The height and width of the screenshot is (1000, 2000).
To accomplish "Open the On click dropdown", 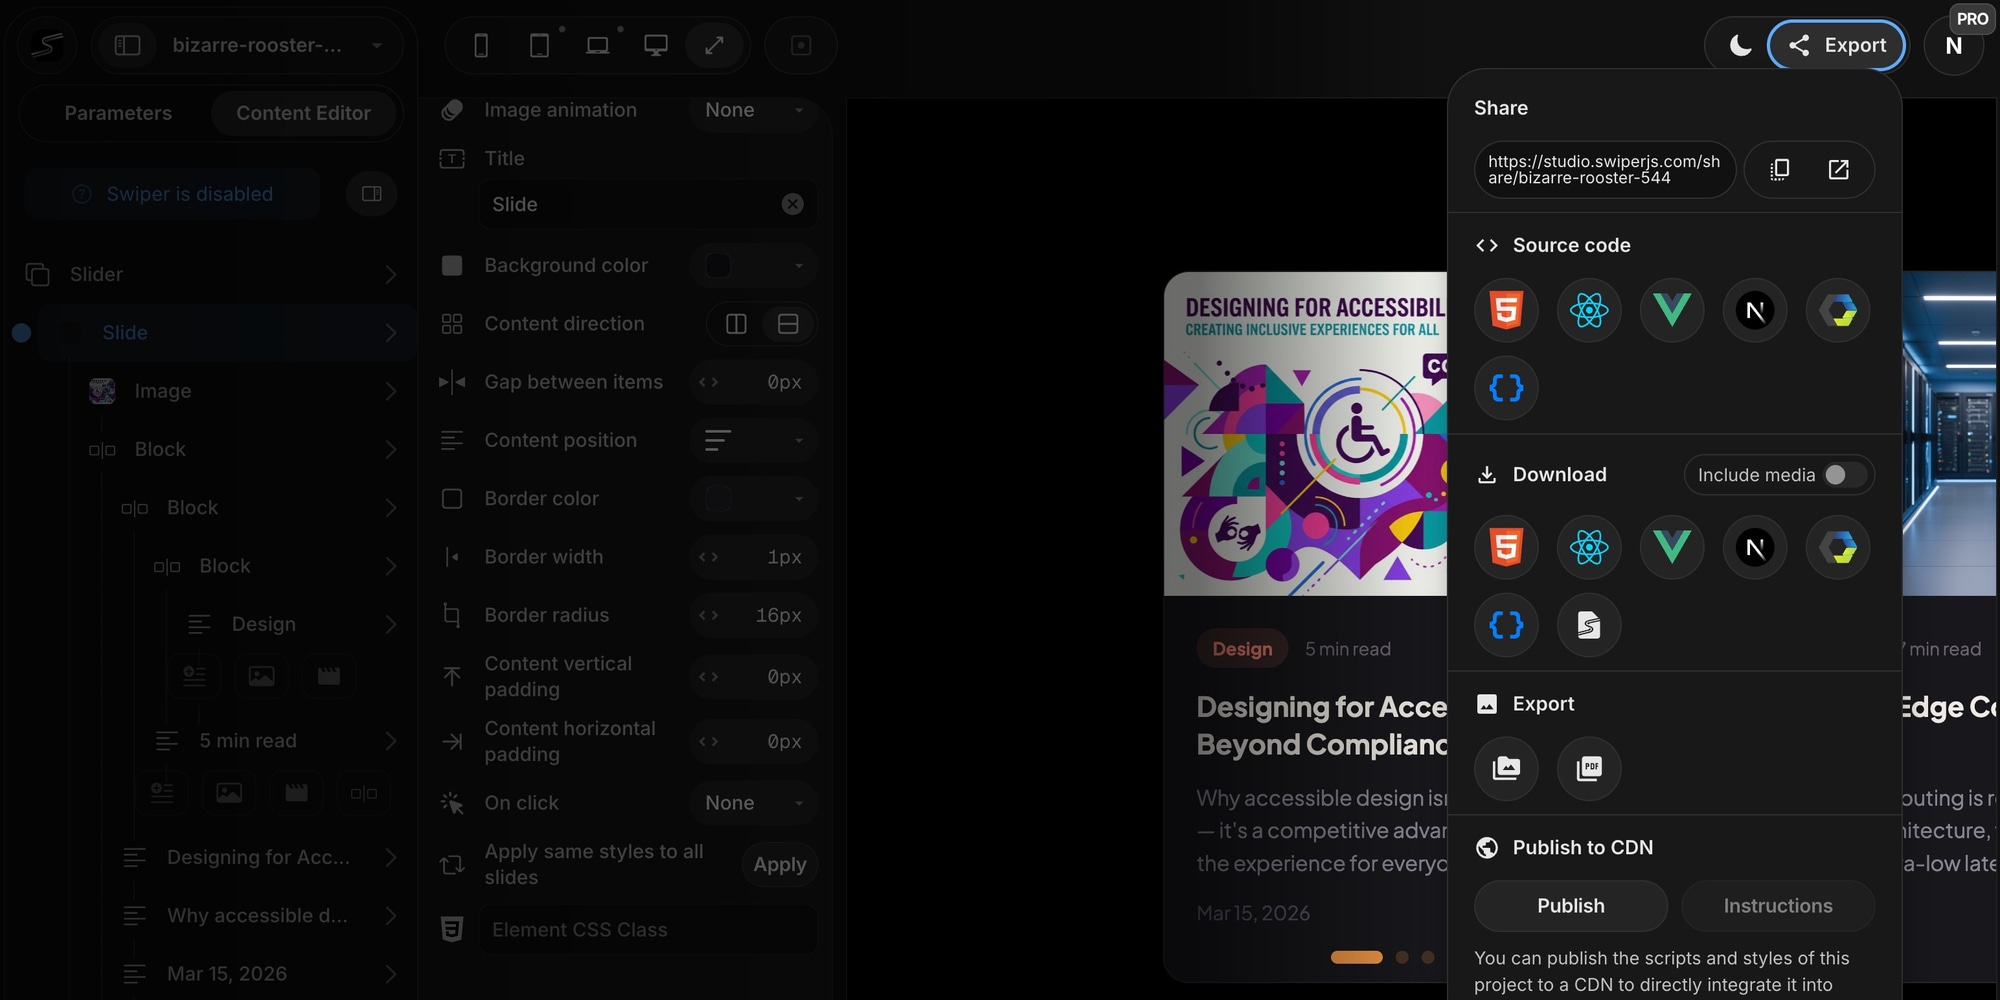I will click(753, 803).
